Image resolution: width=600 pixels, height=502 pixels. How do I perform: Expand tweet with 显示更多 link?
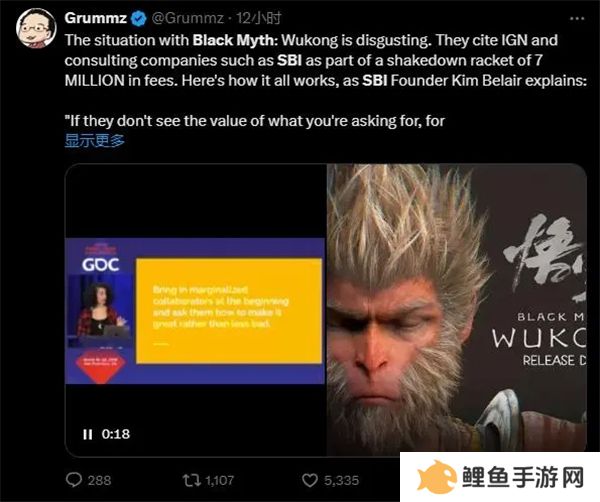95,140
